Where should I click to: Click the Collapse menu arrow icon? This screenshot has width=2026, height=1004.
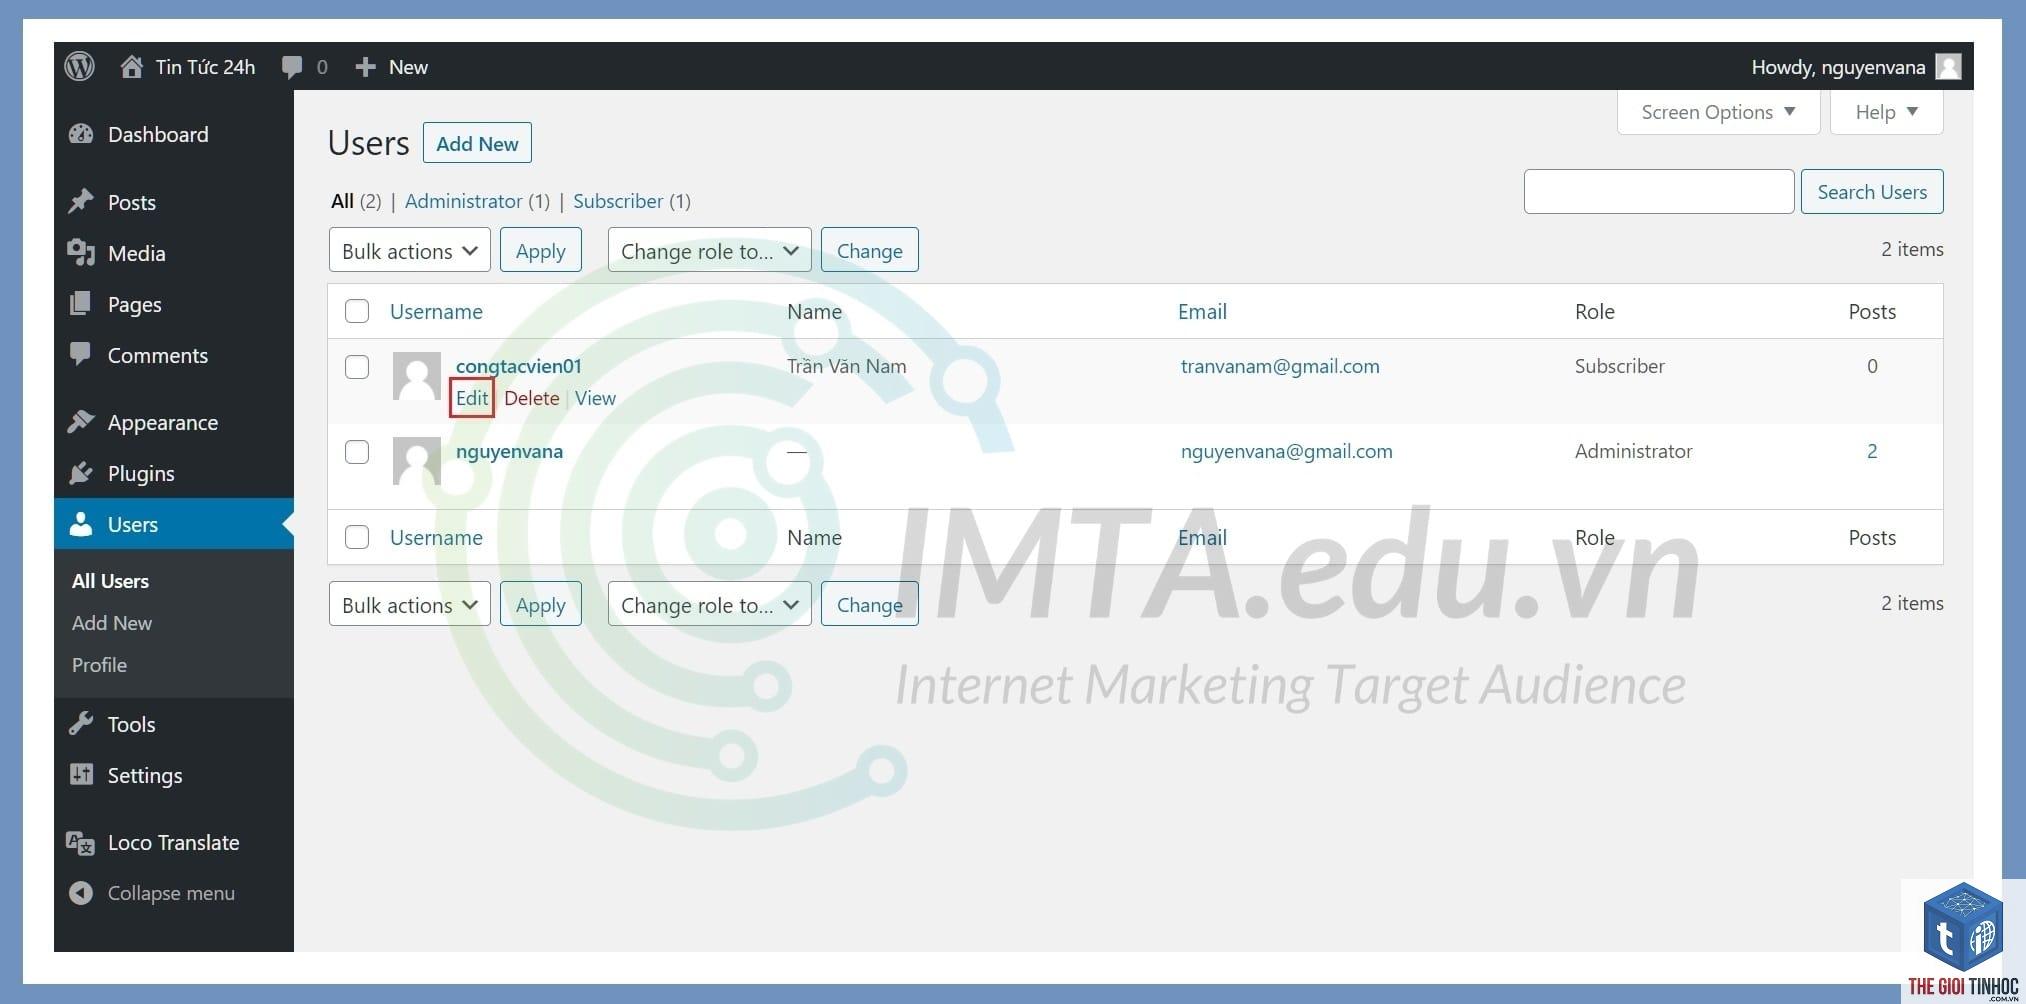[81, 893]
